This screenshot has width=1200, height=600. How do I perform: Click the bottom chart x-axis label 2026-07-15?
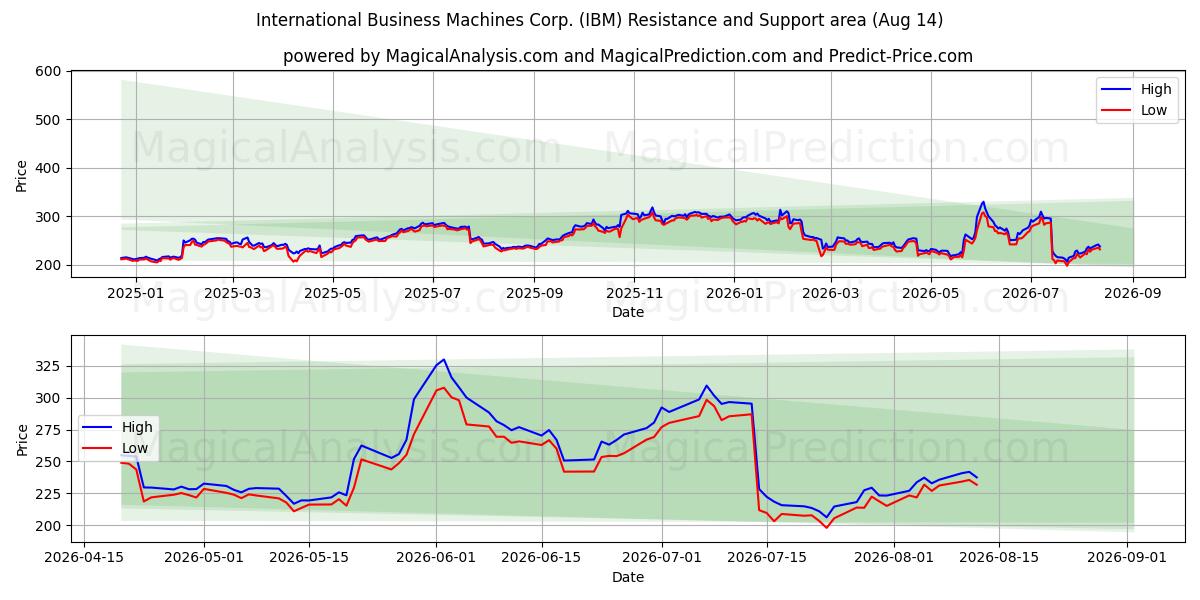[767, 558]
